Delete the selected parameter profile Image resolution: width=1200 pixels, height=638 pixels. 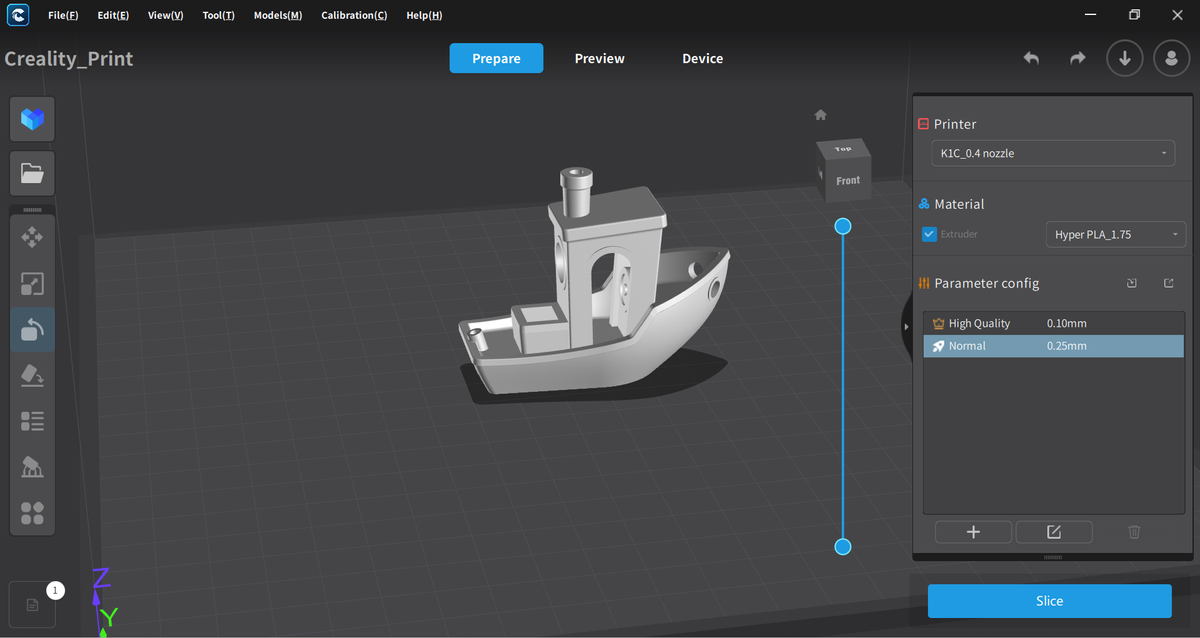[x=1134, y=532]
